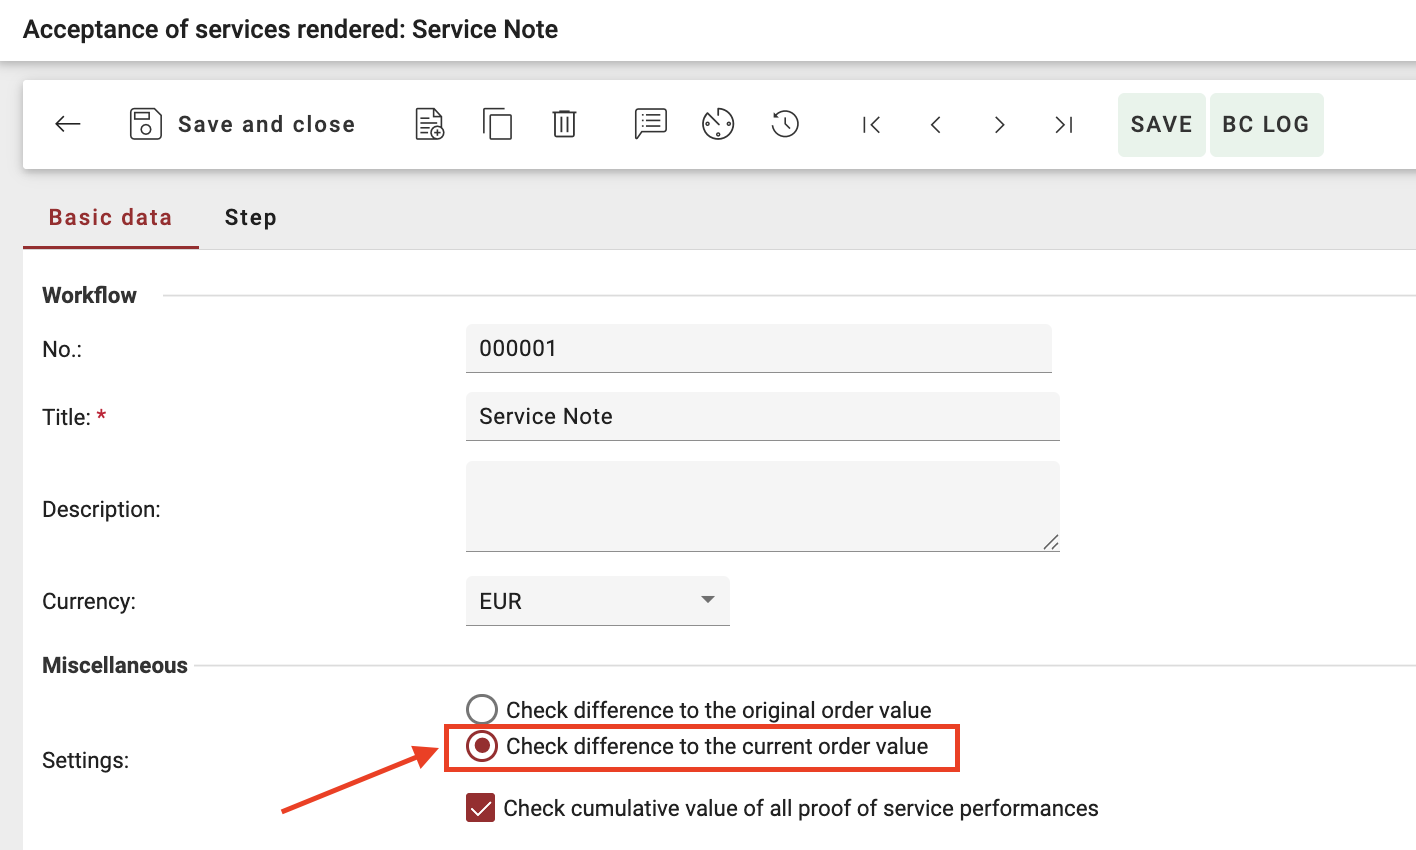Click the history clock icon
The image size is (1416, 850).
tap(785, 124)
